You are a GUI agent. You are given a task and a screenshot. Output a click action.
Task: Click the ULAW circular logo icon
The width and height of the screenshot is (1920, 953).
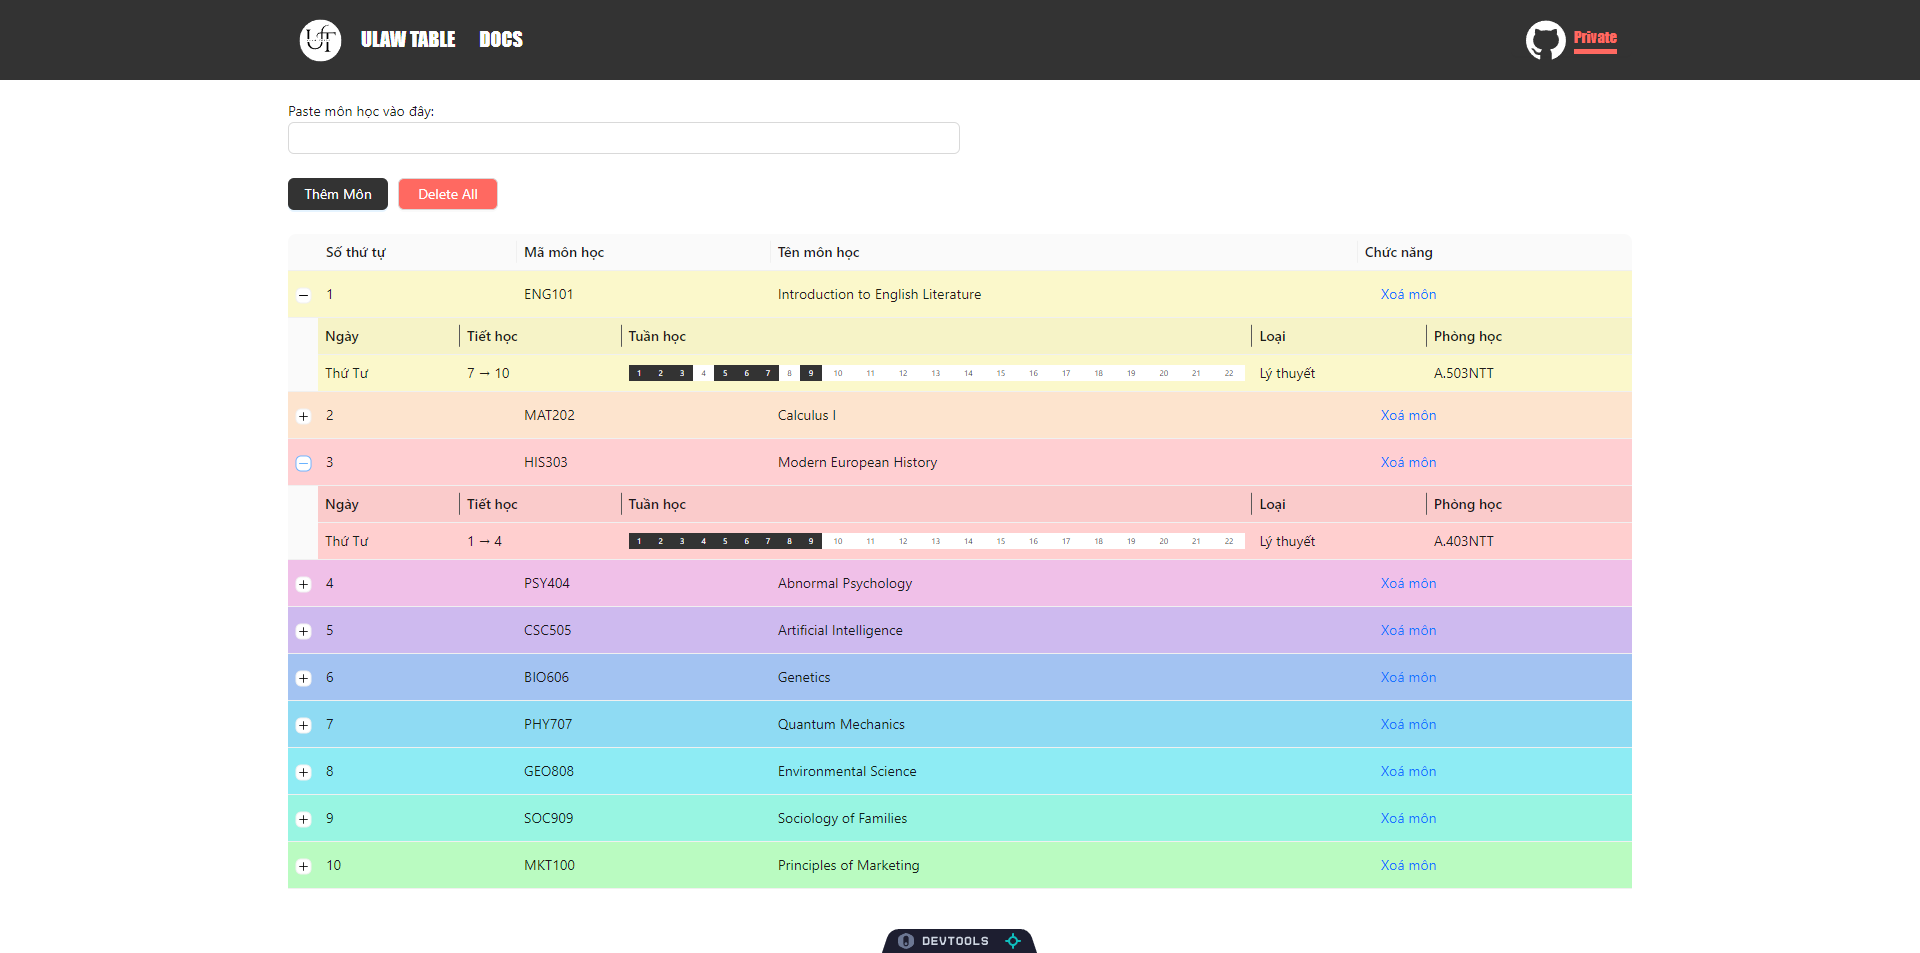click(x=320, y=40)
